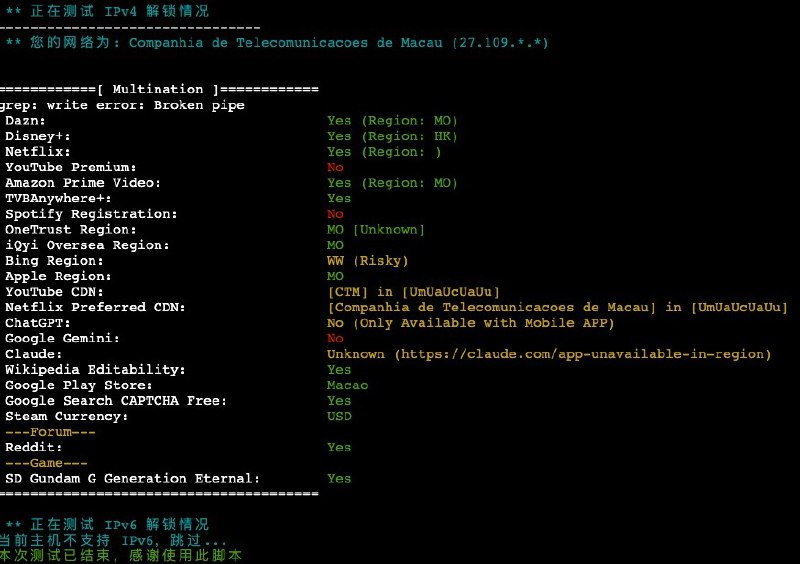This screenshot has width=800, height=564.
Task: Click the Steam Currency USD value
Action: pos(339,416)
